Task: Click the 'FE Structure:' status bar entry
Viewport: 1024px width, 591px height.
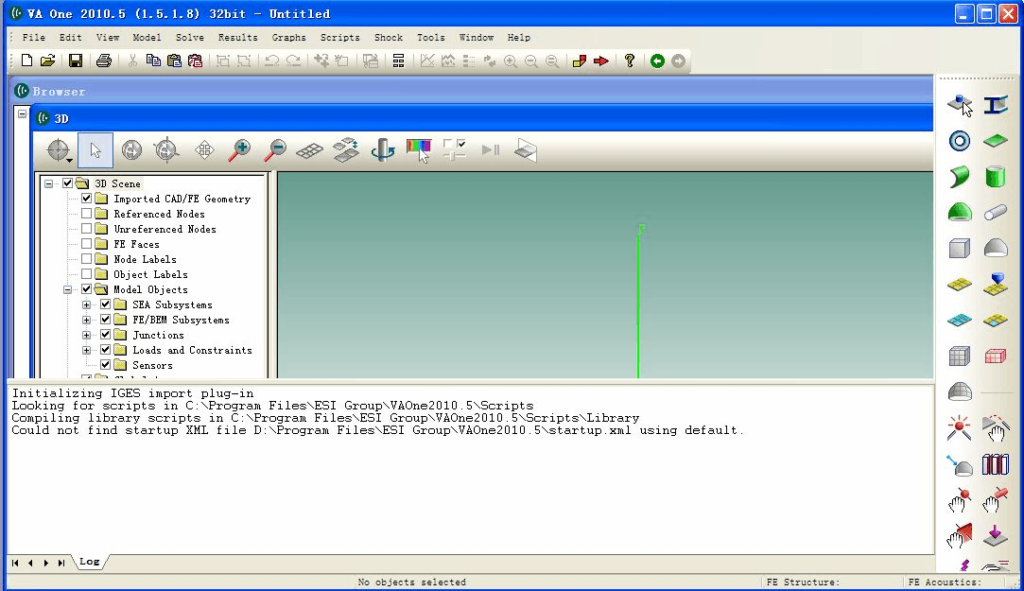Action: click(803, 582)
